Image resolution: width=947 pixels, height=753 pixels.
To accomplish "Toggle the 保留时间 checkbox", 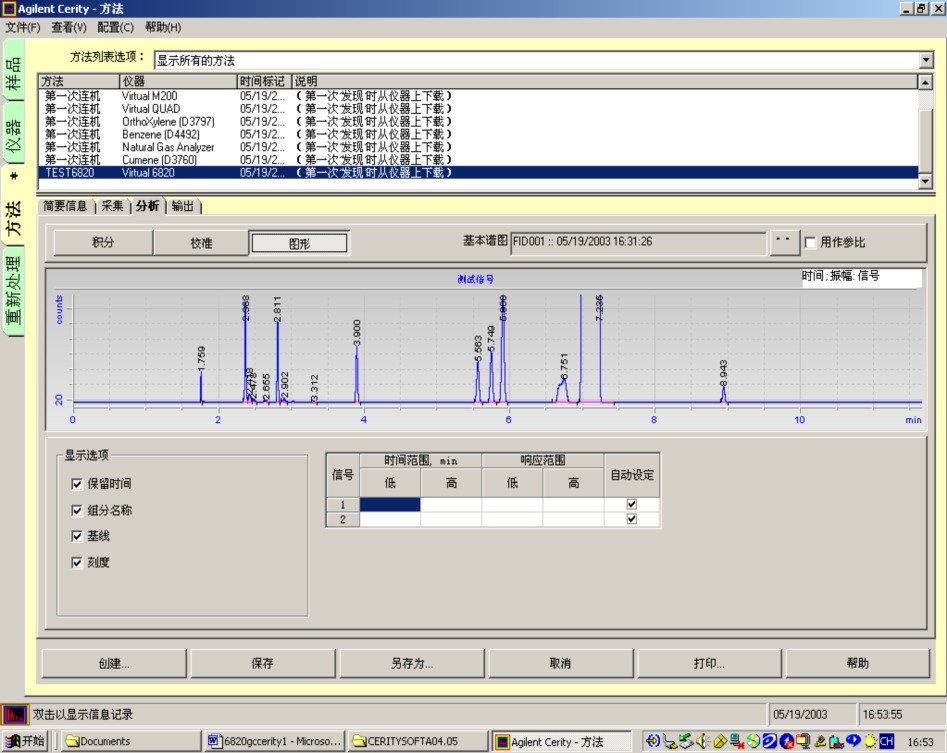I will point(77,484).
